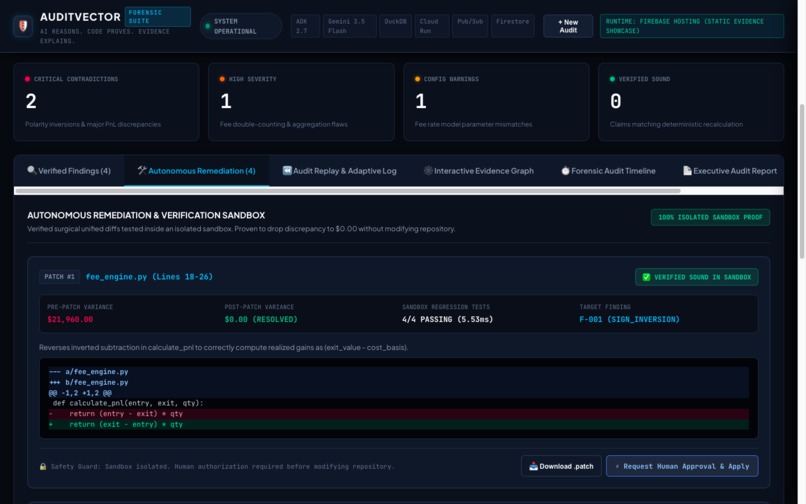Open the High Severity summary card
This screenshot has width=806, height=504.
point(301,102)
